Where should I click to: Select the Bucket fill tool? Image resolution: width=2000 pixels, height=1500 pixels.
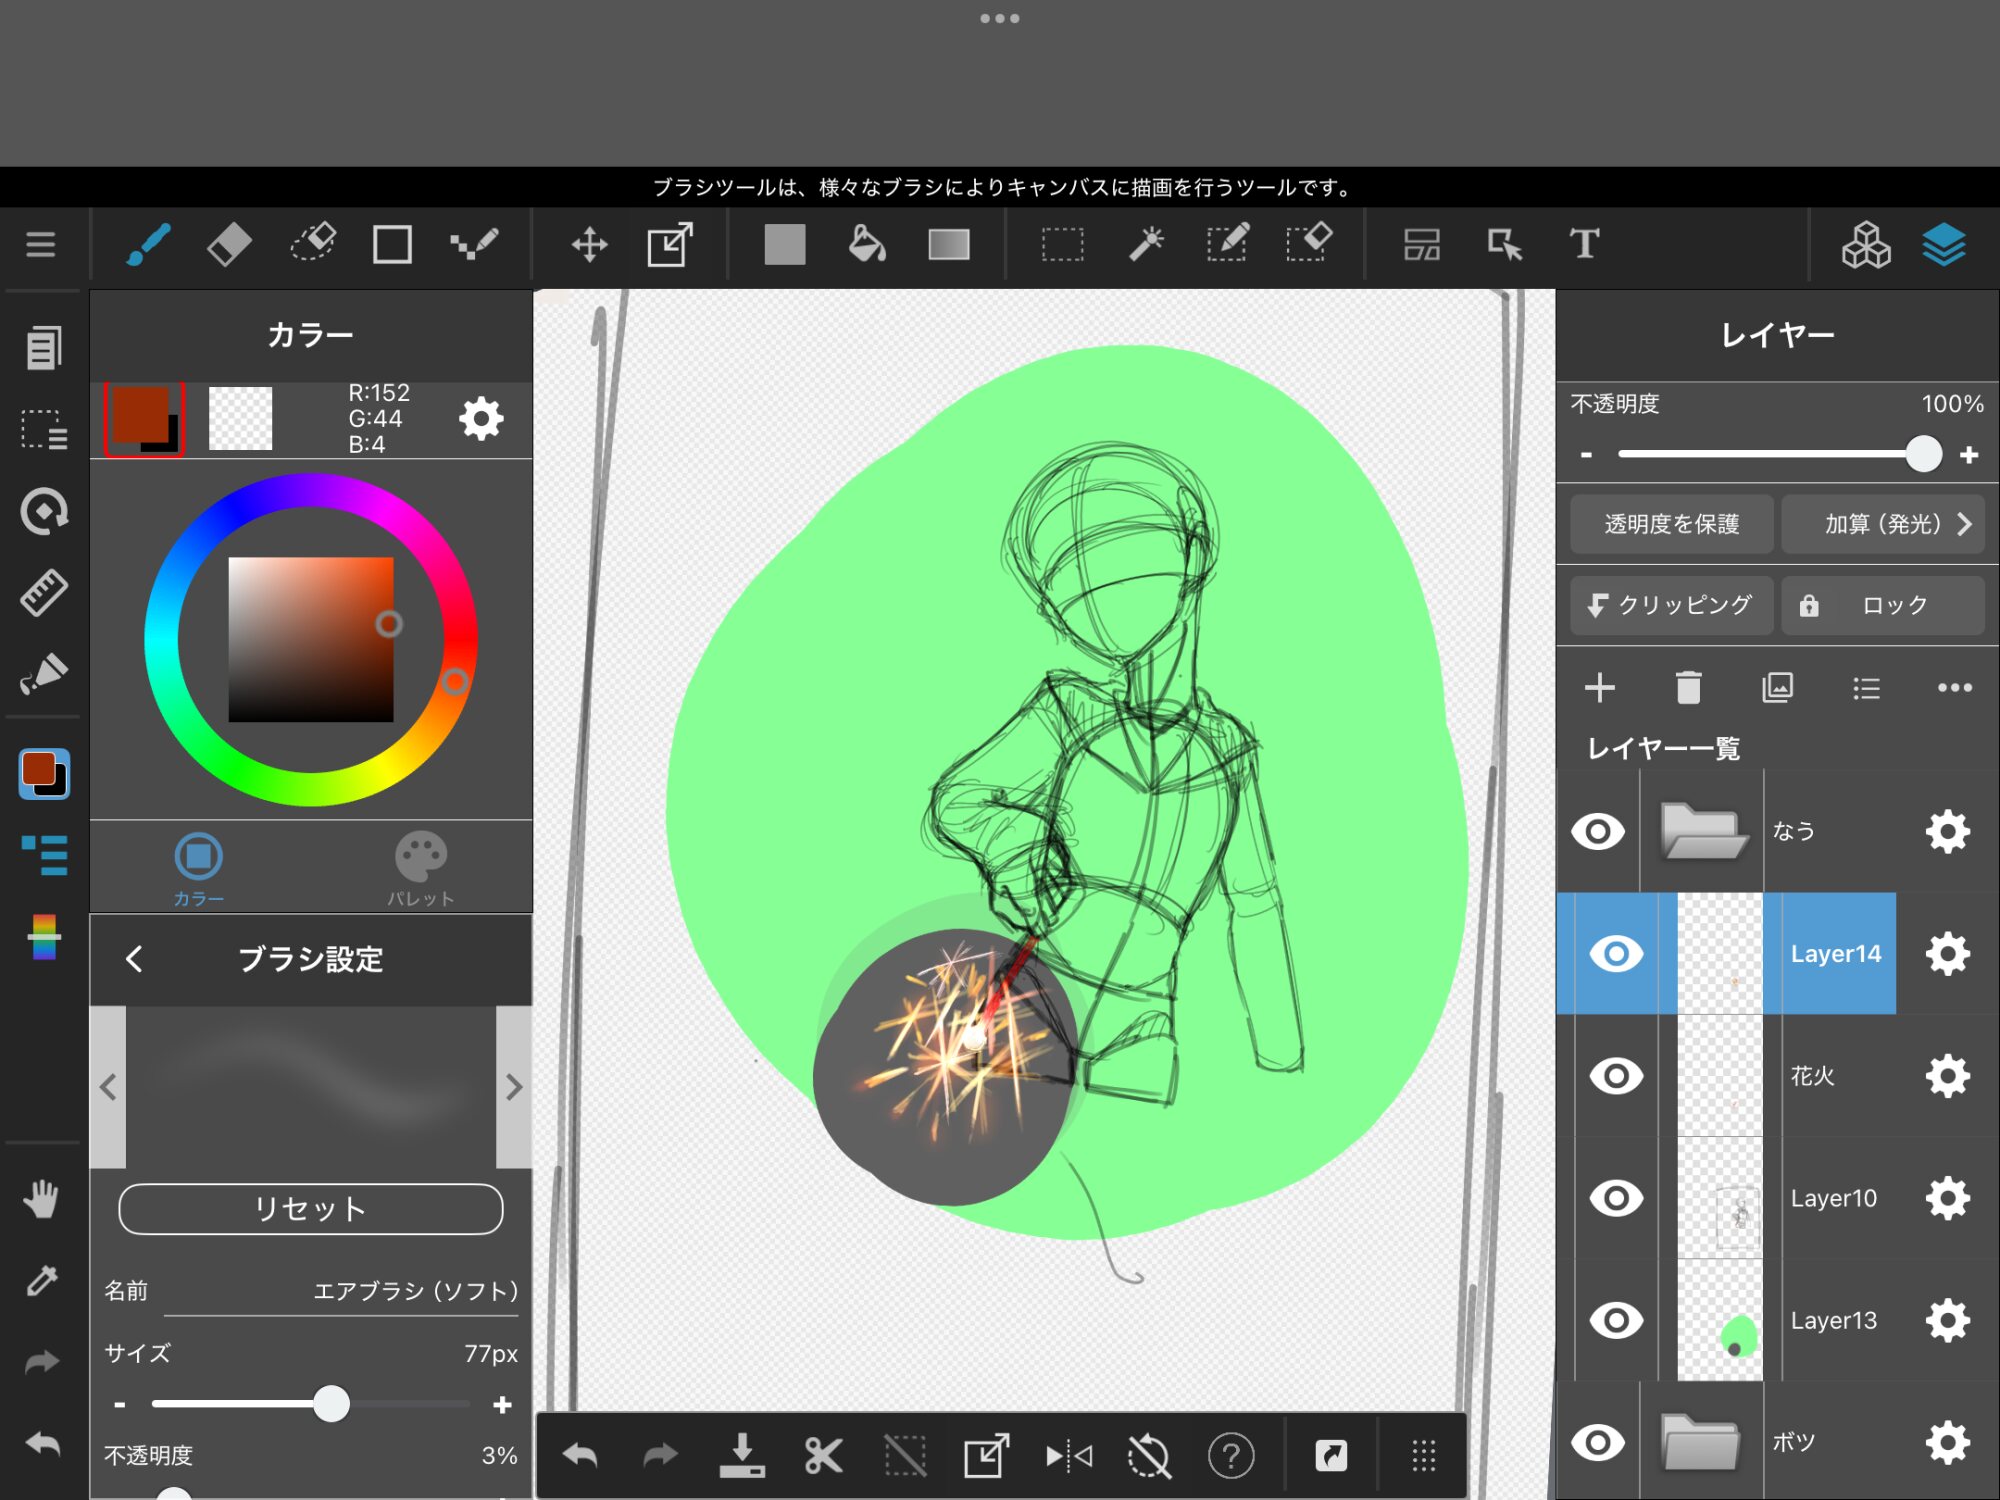pyautogui.click(x=866, y=245)
